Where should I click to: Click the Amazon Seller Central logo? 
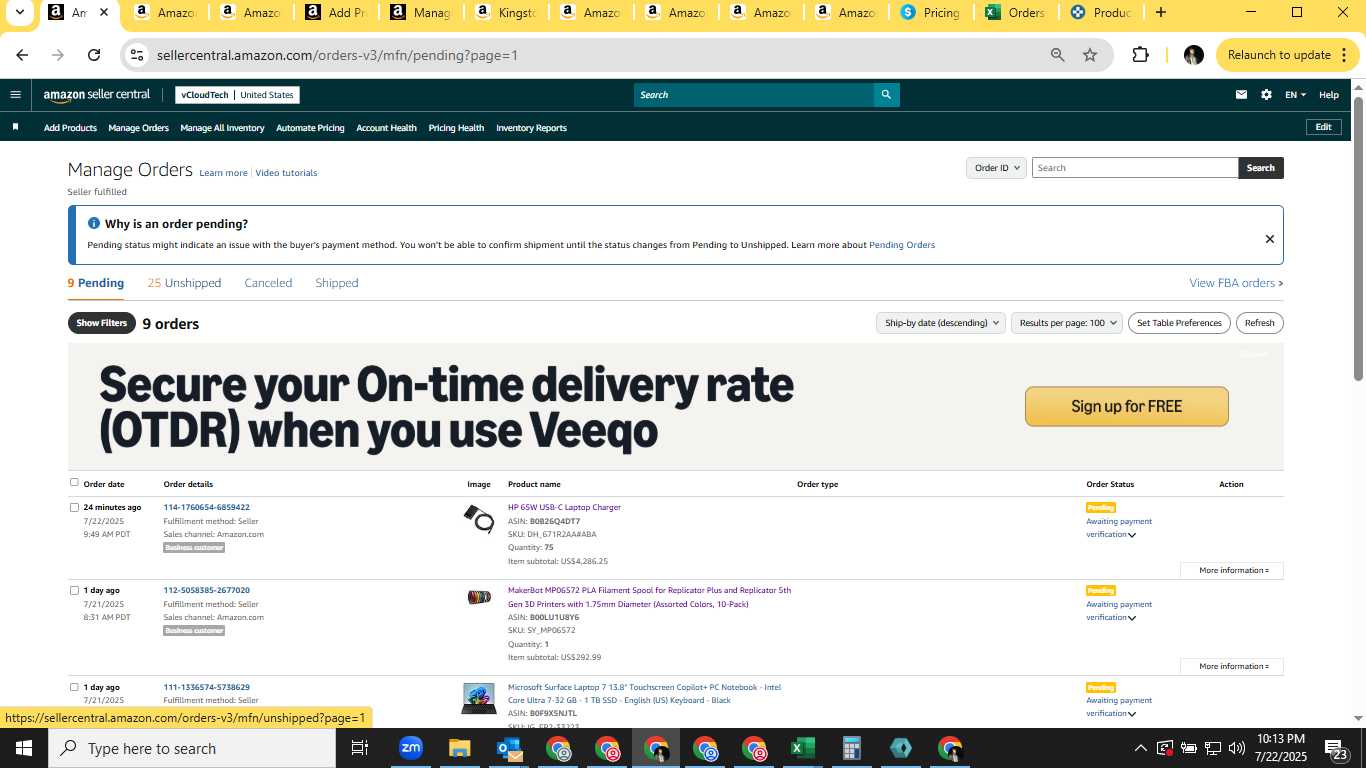96,95
